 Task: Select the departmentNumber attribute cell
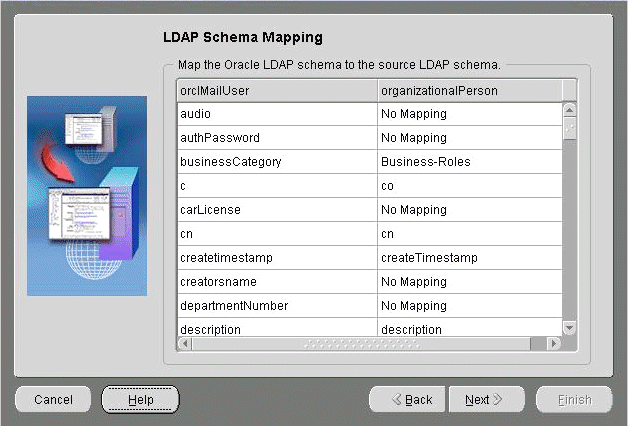(277, 306)
